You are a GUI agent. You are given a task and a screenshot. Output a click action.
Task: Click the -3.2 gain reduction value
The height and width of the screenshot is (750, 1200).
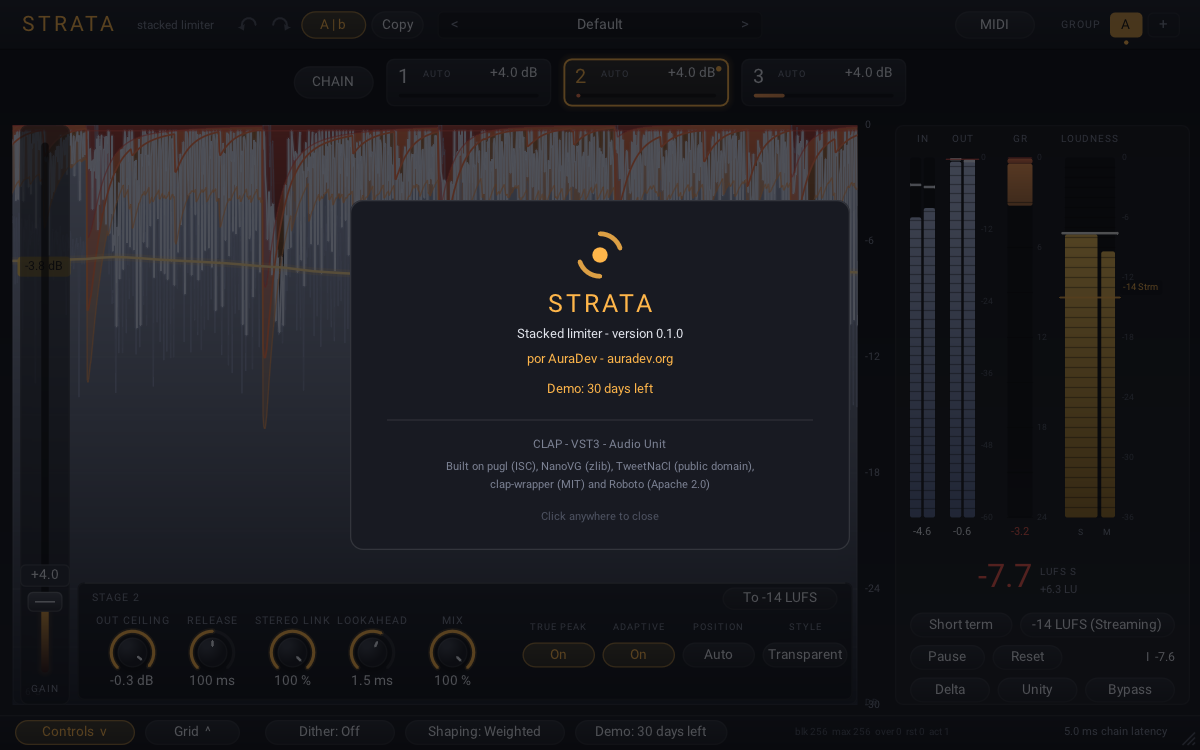coord(1020,531)
